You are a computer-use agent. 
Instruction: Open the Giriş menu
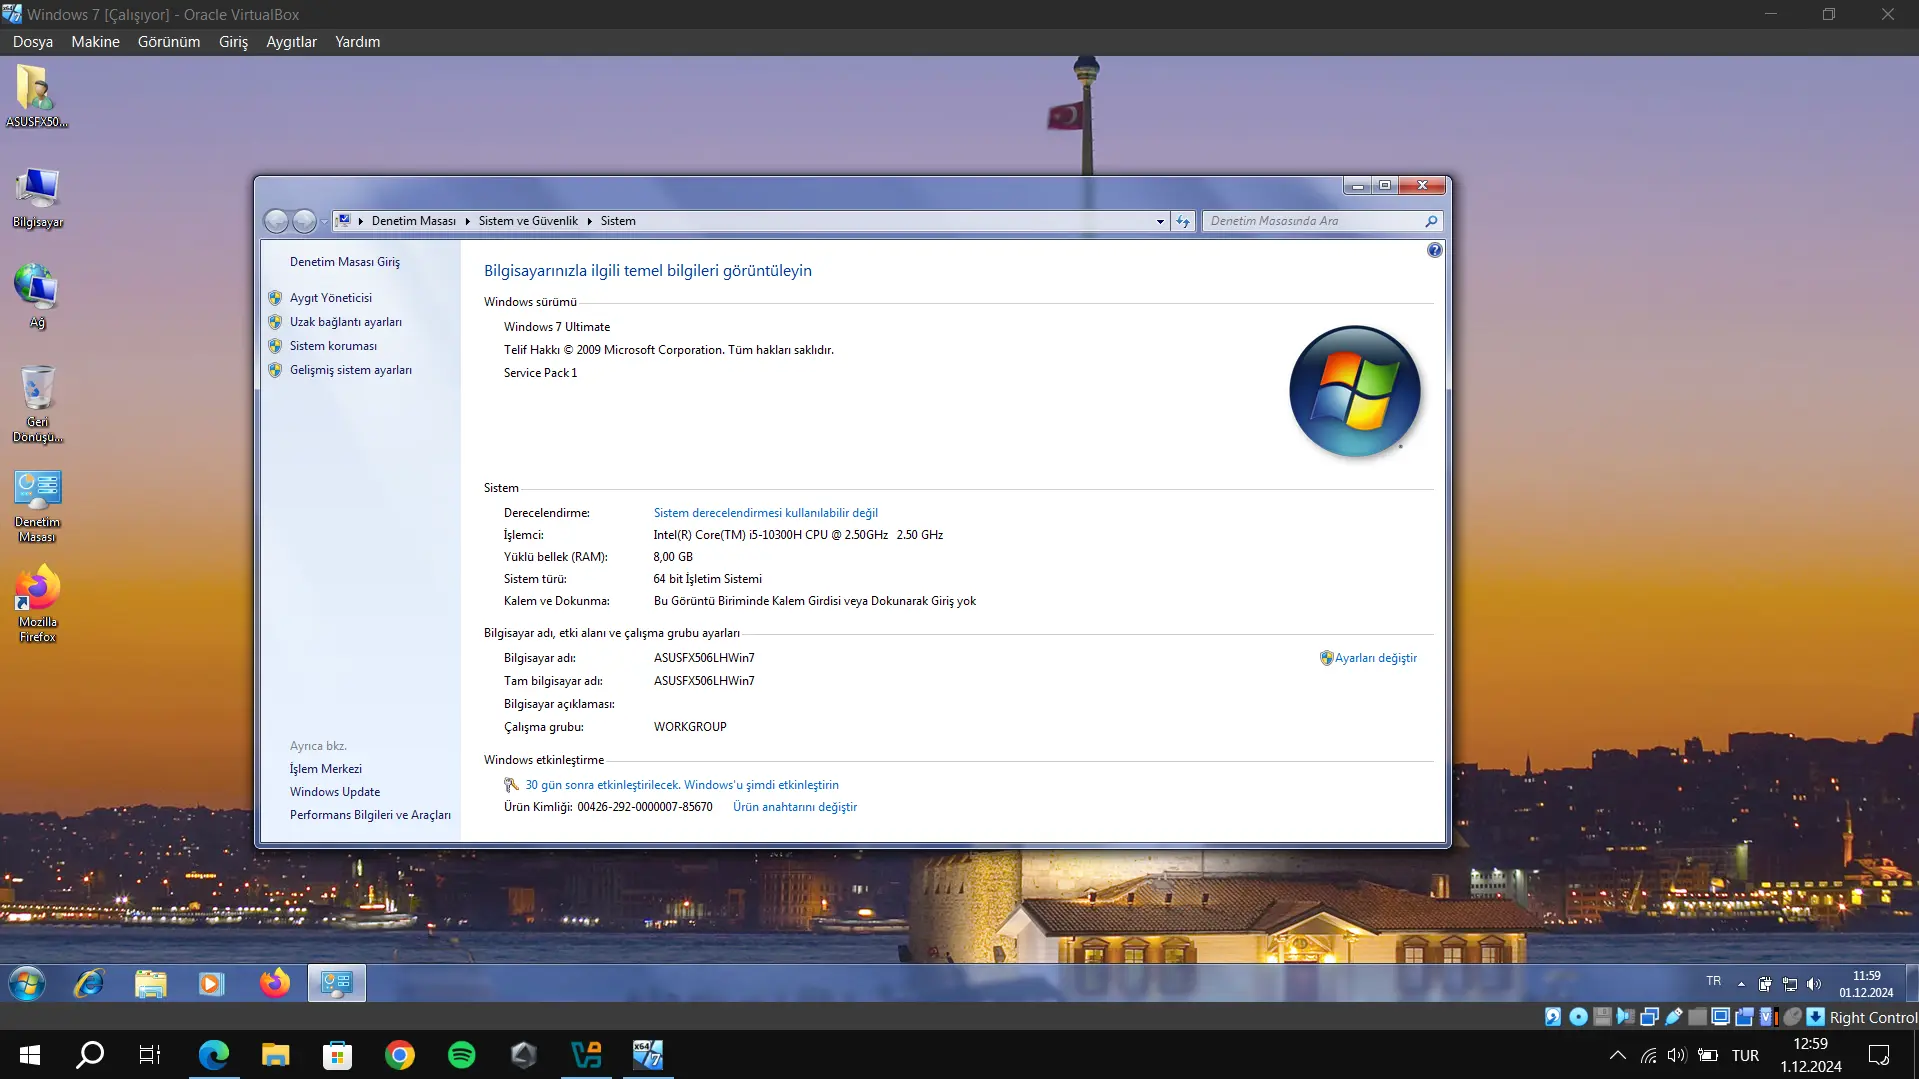pos(233,42)
